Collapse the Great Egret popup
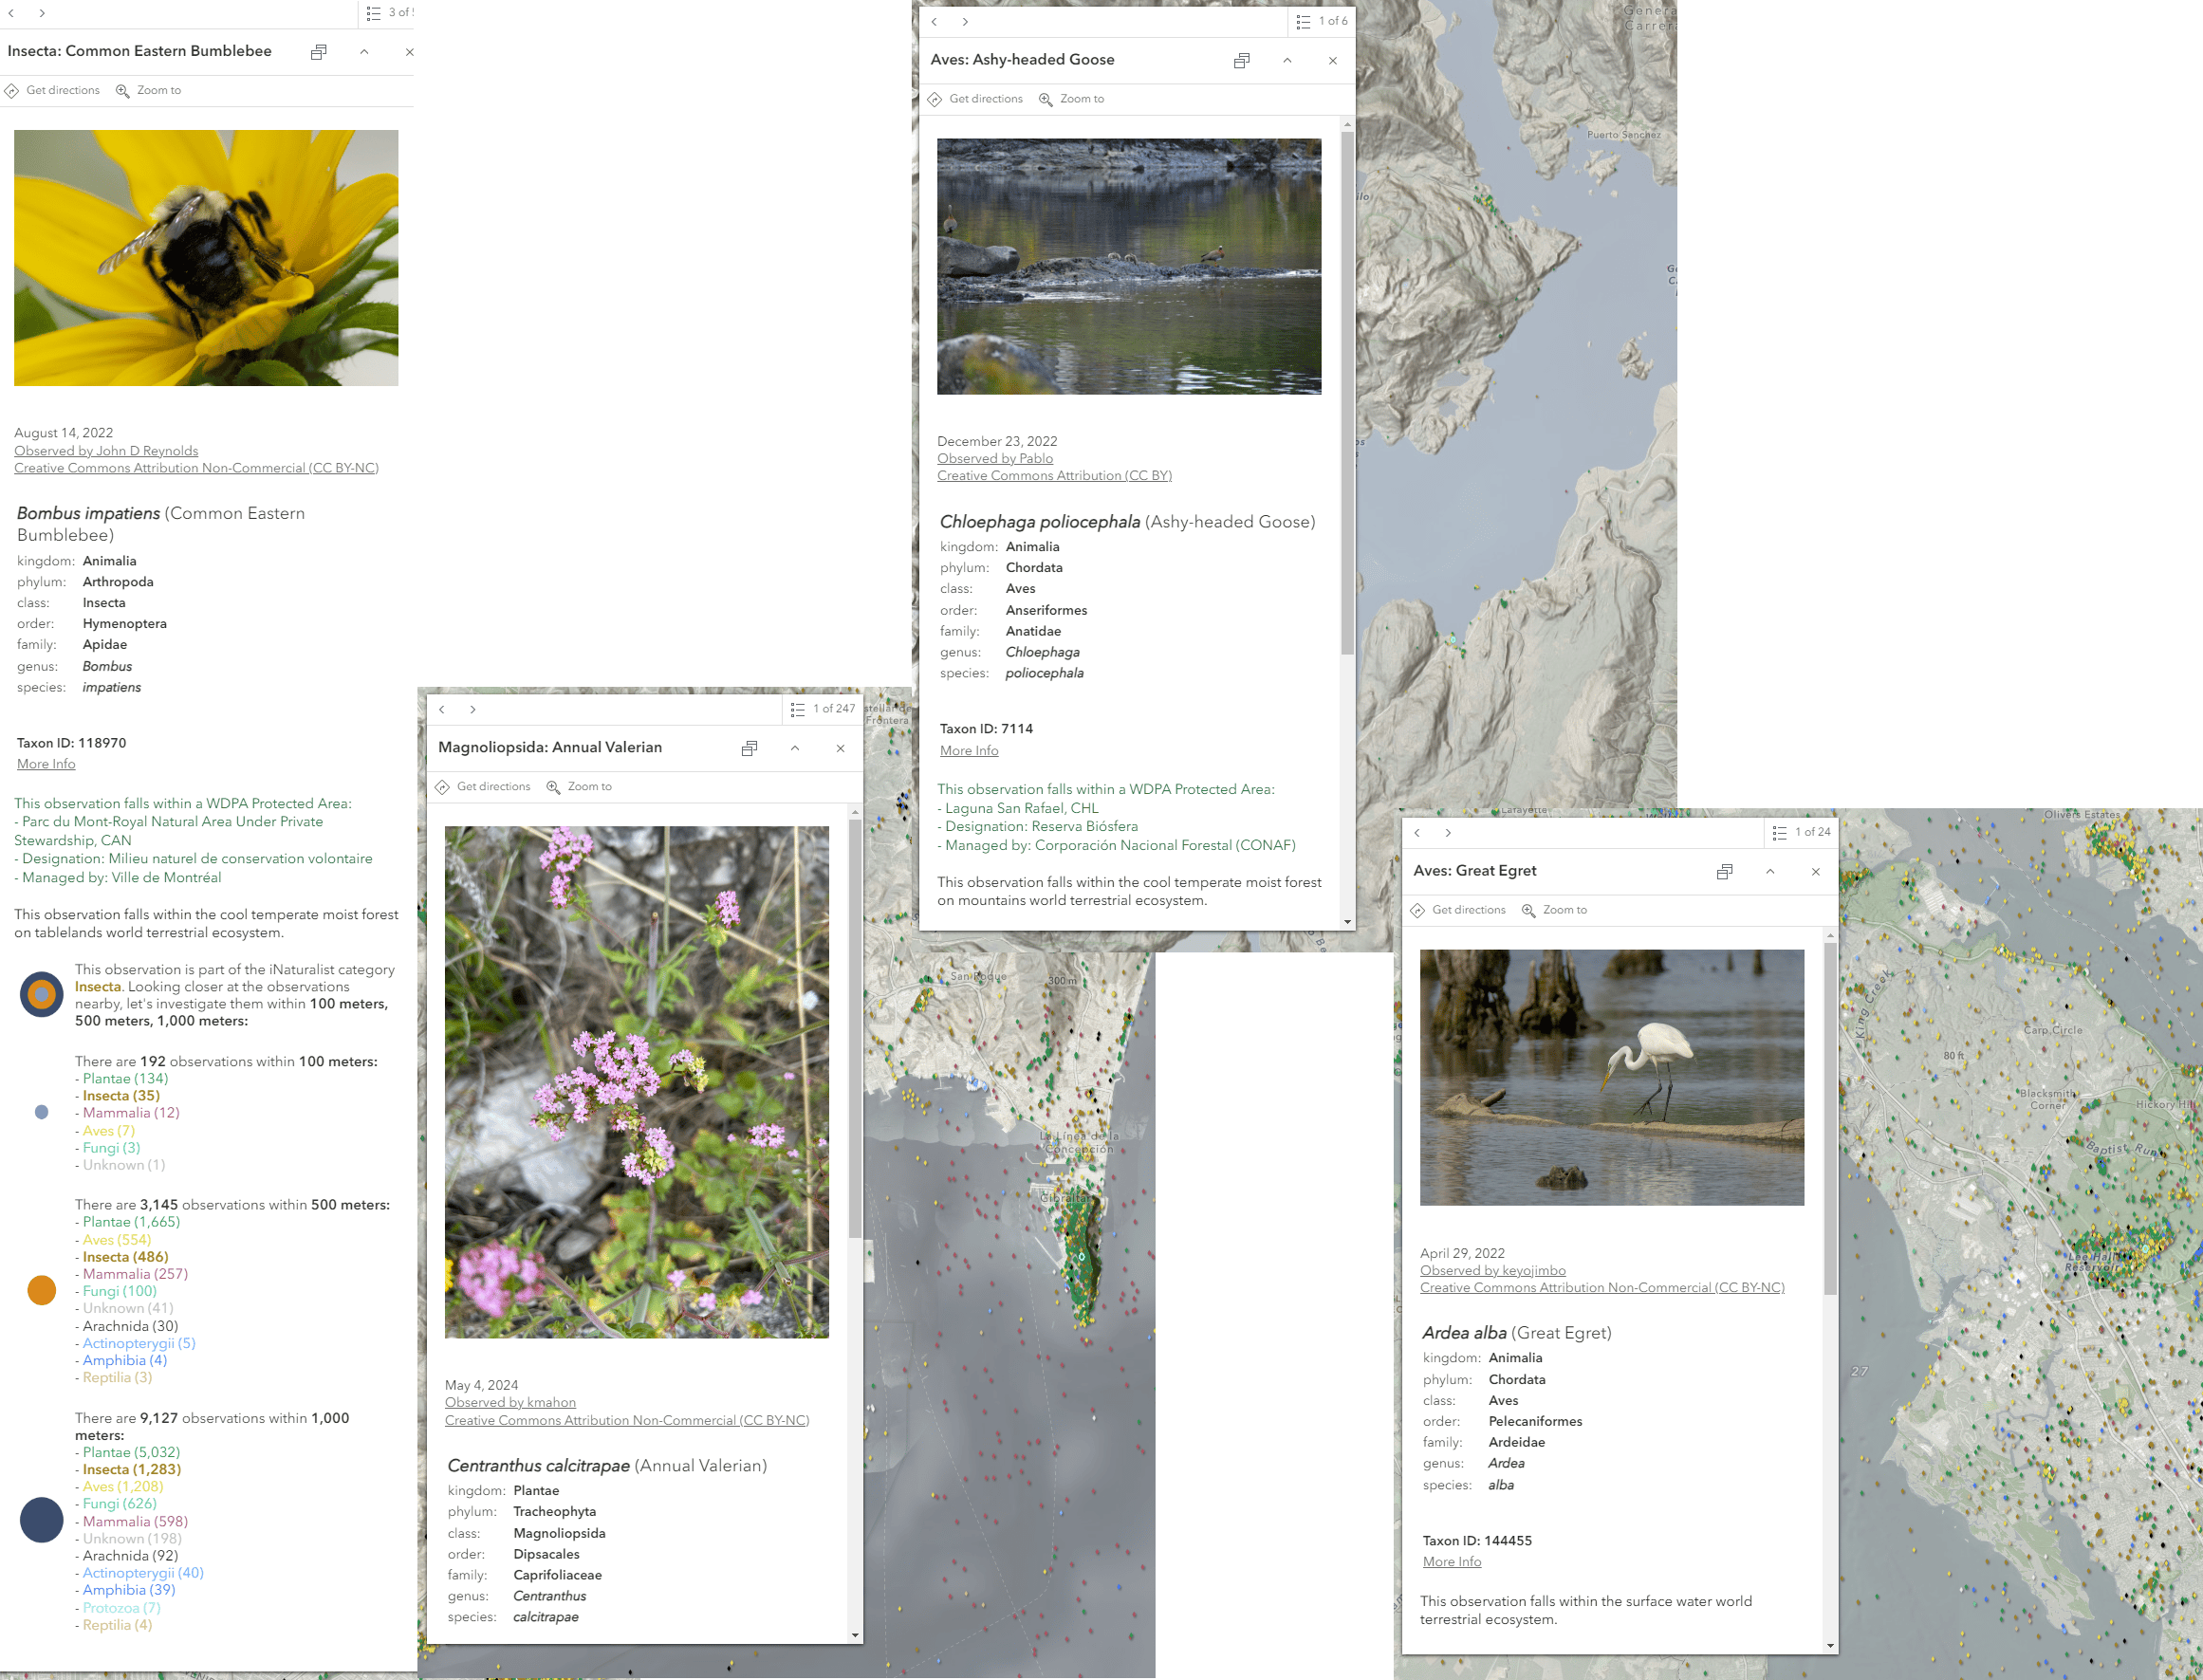Image resolution: width=2203 pixels, height=1680 pixels. point(1770,872)
